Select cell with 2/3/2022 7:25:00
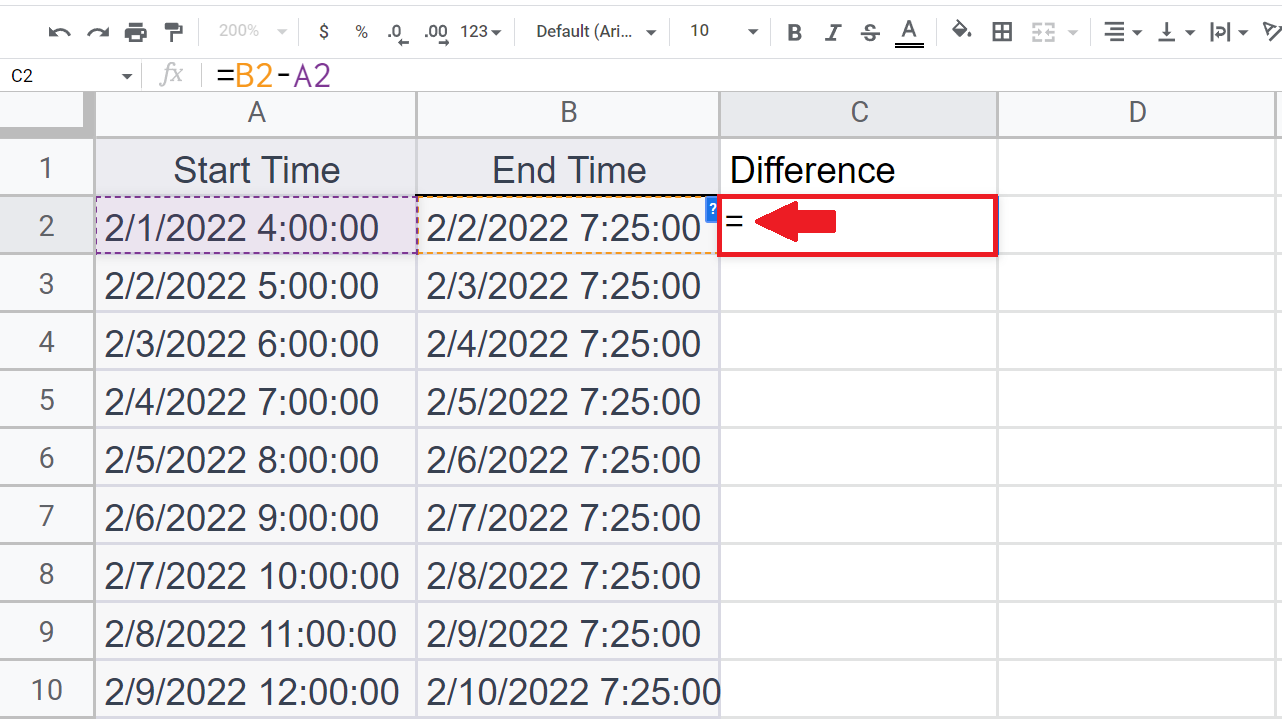The image size is (1282, 719). pyautogui.click(x=568, y=283)
